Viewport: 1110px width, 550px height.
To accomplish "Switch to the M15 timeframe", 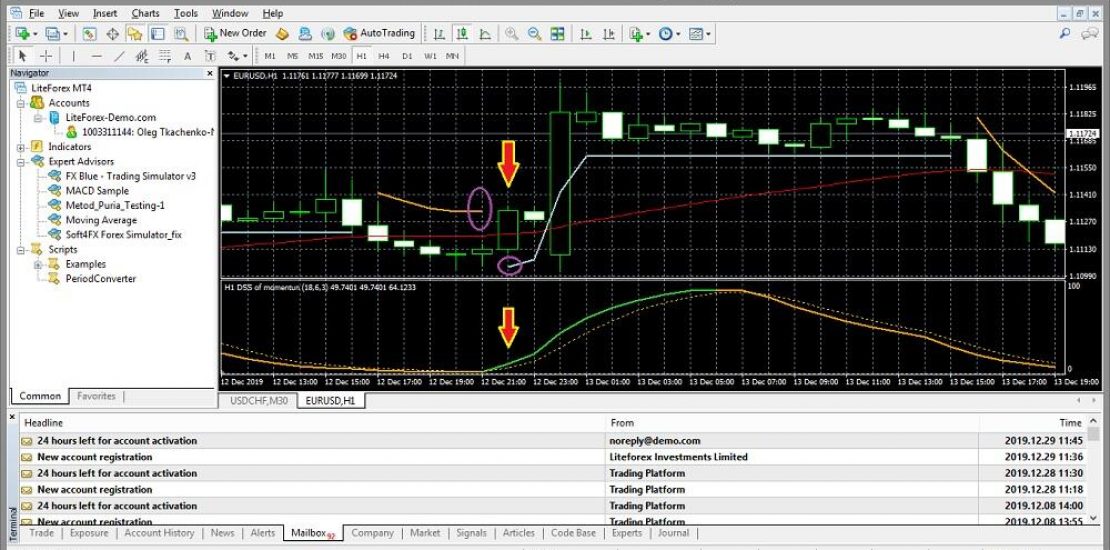I will click(315, 56).
